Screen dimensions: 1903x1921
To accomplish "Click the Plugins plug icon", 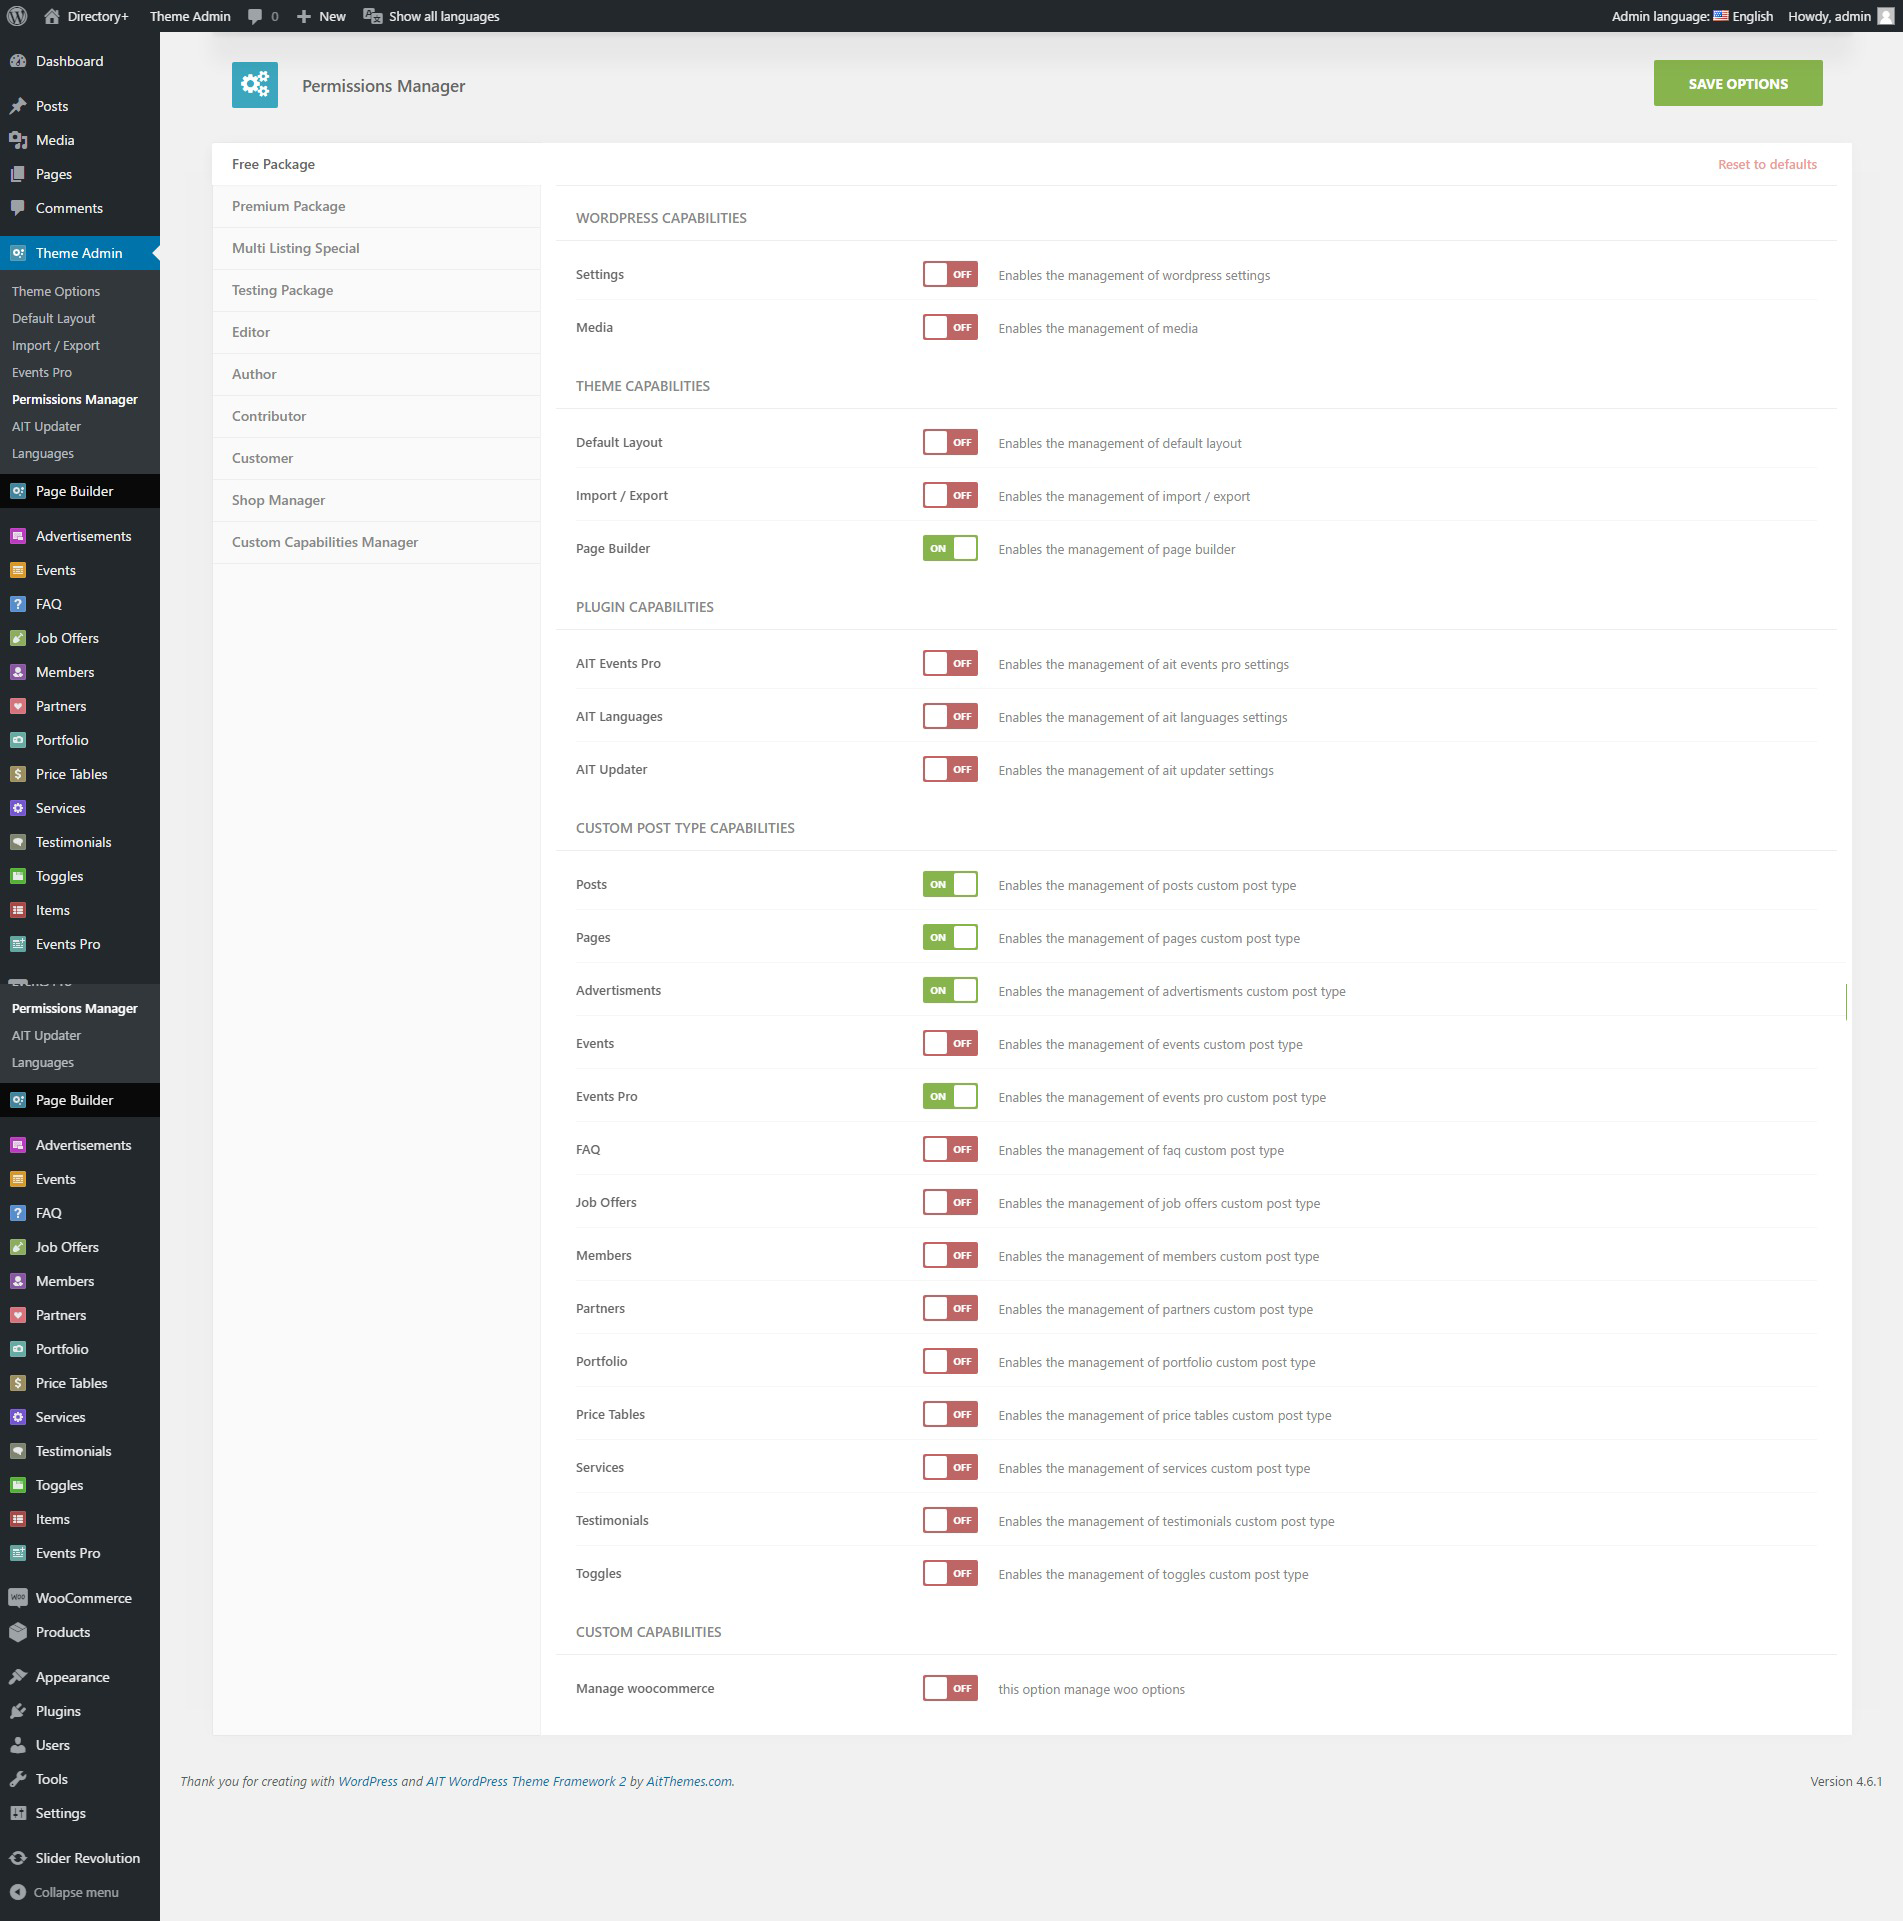I will pos(18,1711).
